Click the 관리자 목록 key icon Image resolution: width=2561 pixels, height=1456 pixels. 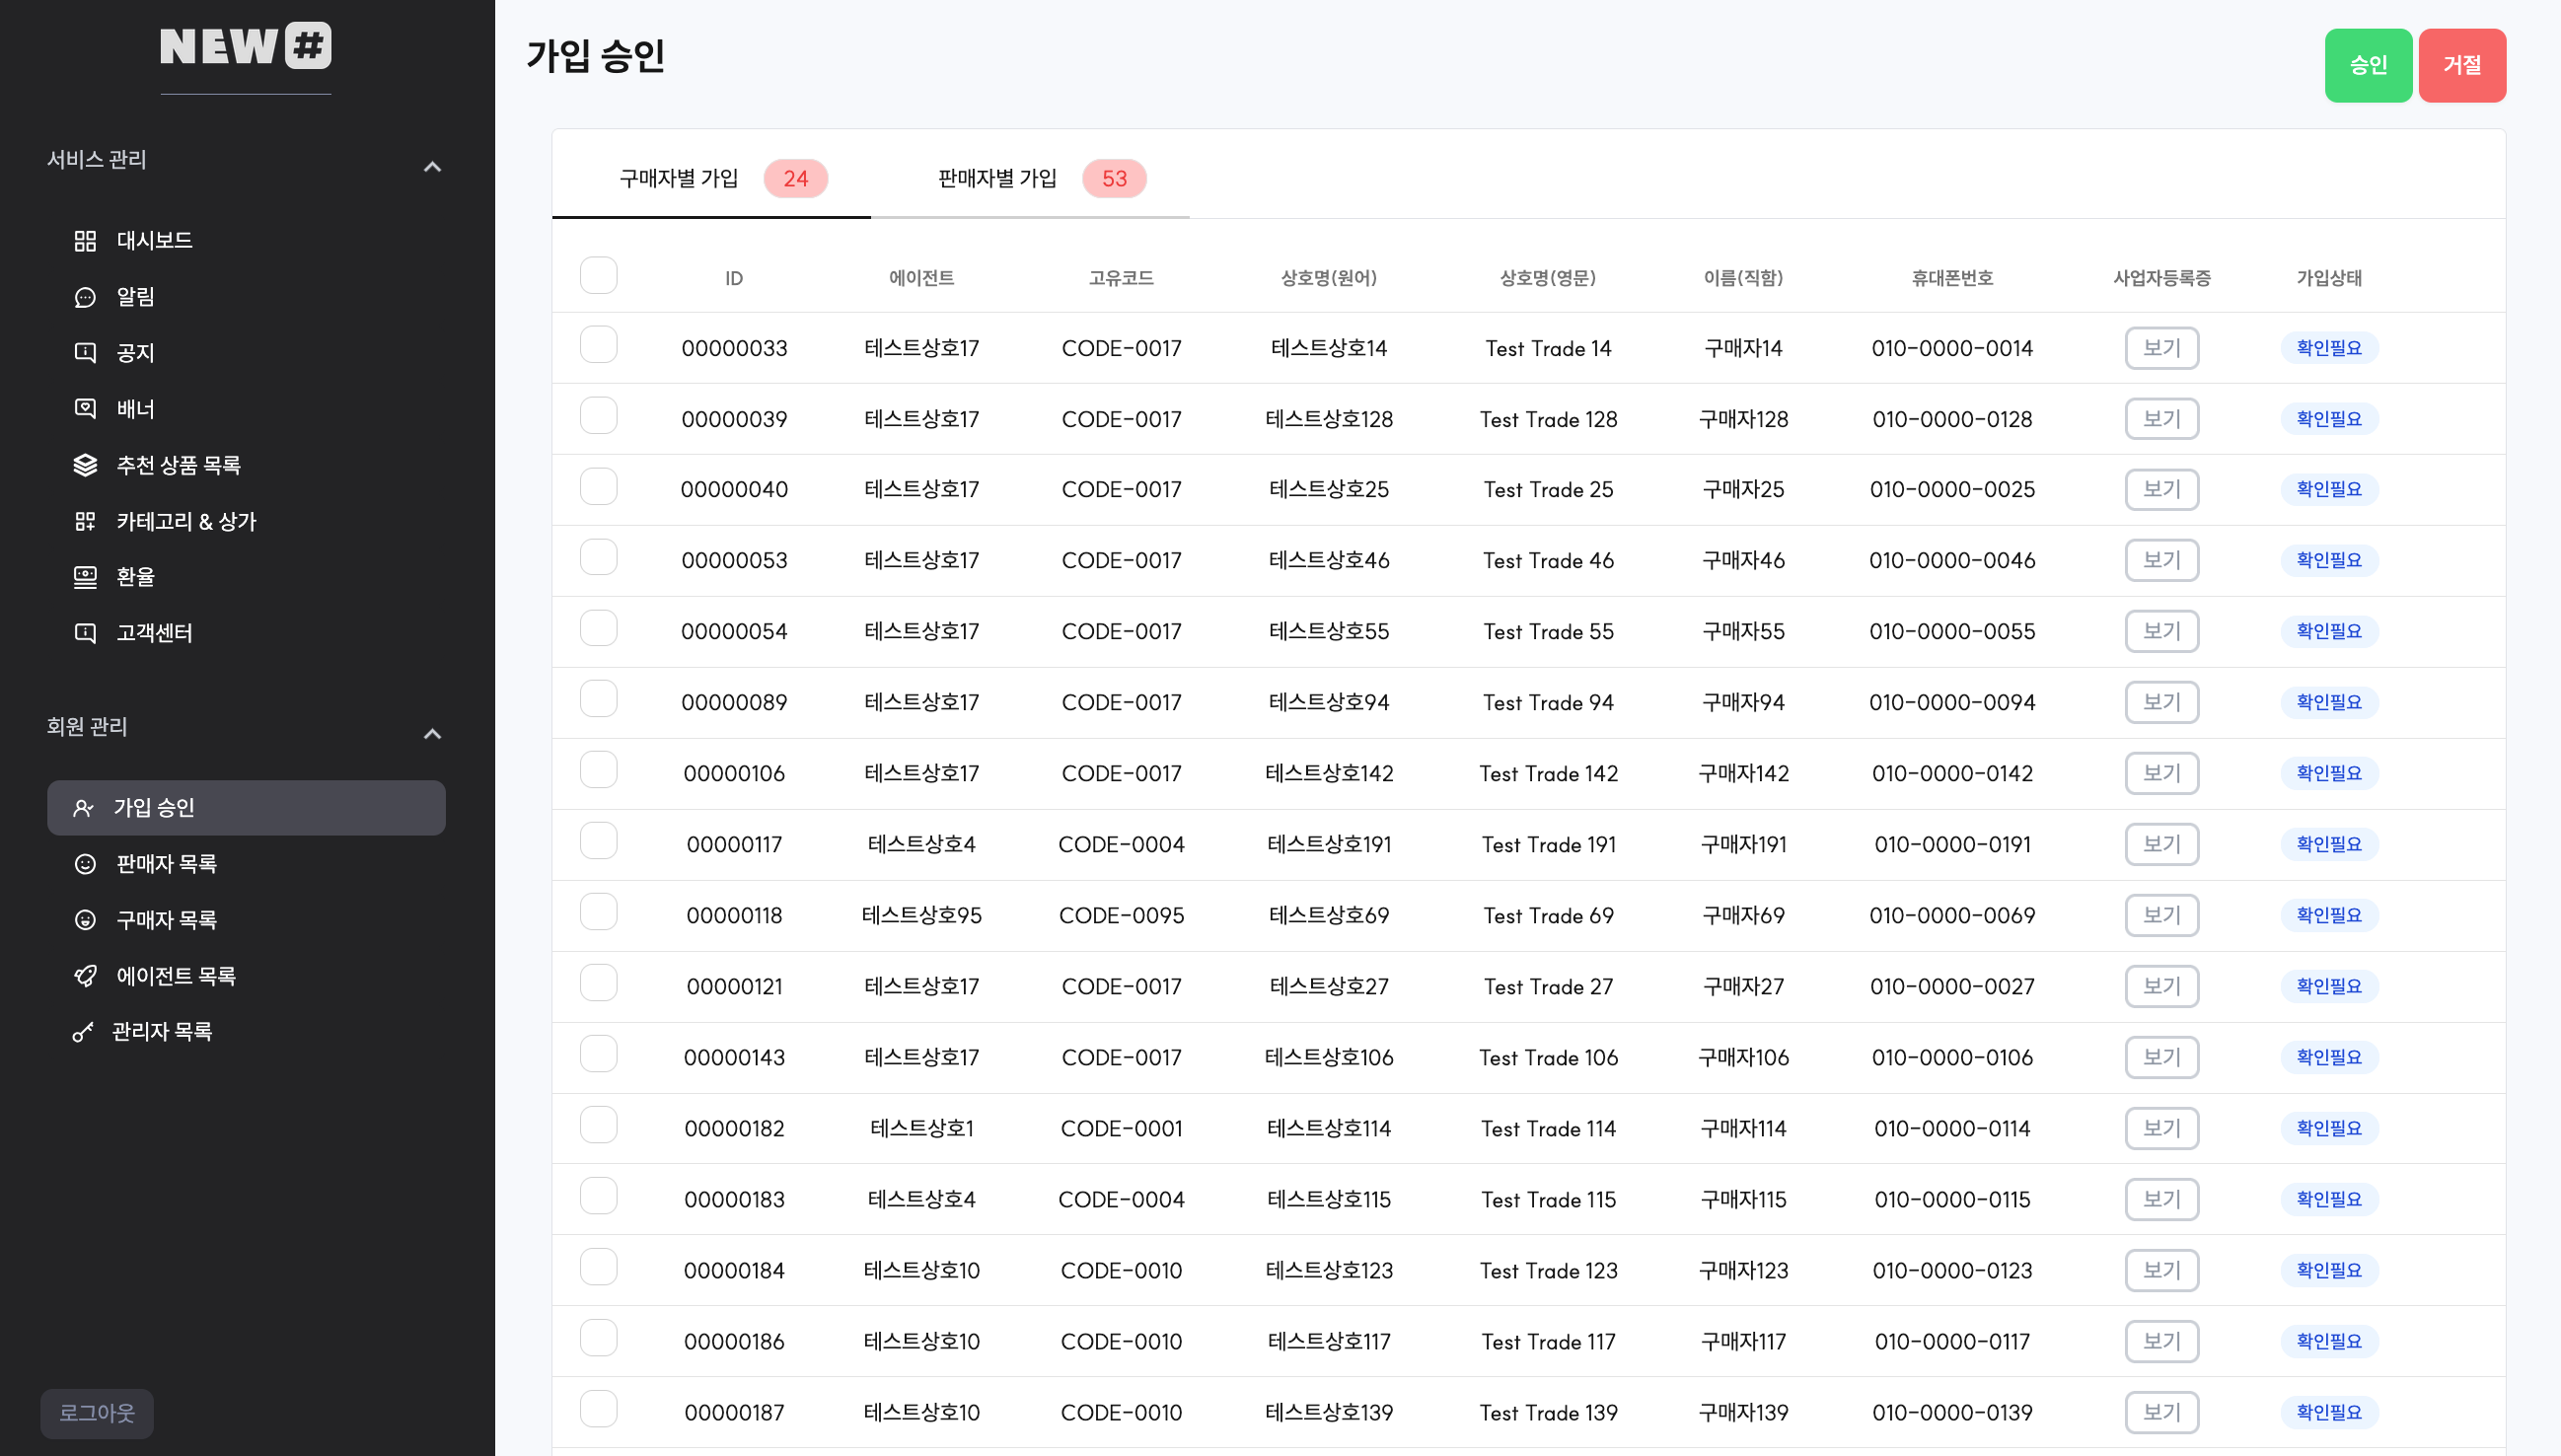coord(83,1032)
